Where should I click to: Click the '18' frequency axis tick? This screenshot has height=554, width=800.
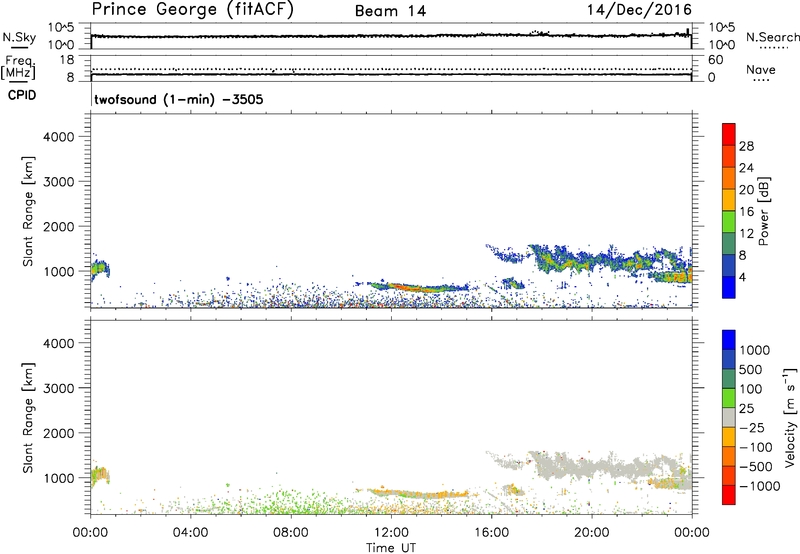pos(67,60)
